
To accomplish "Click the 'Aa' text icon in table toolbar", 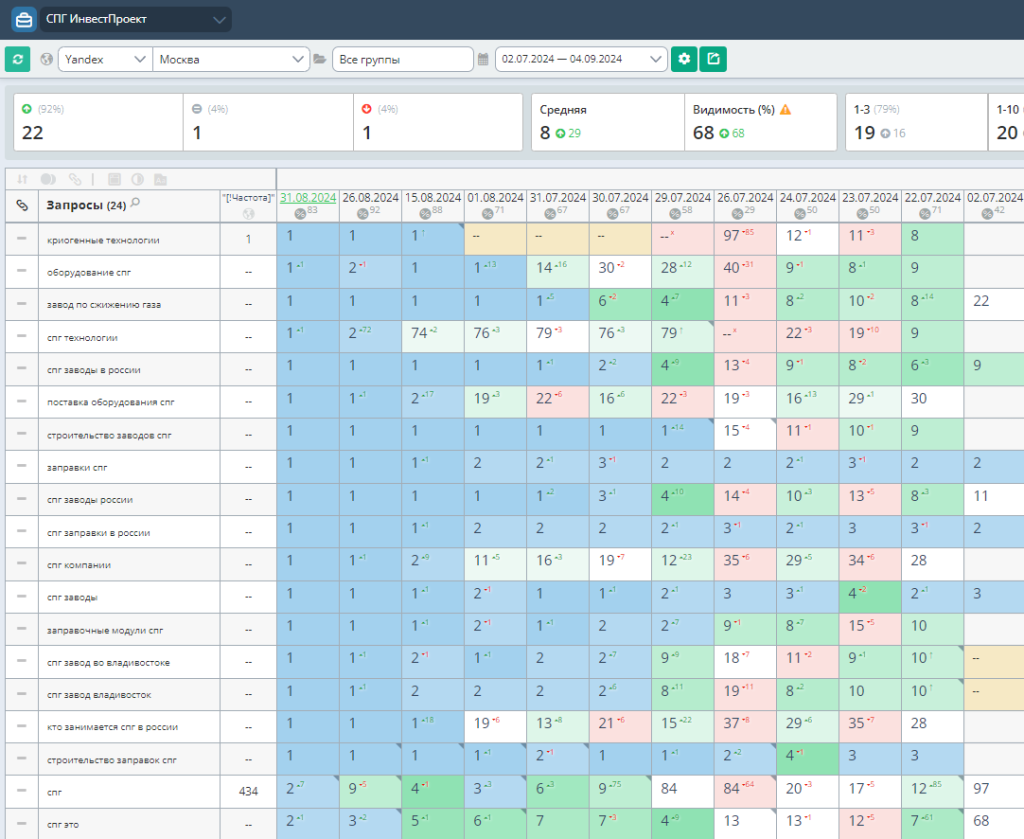I will point(160,179).
